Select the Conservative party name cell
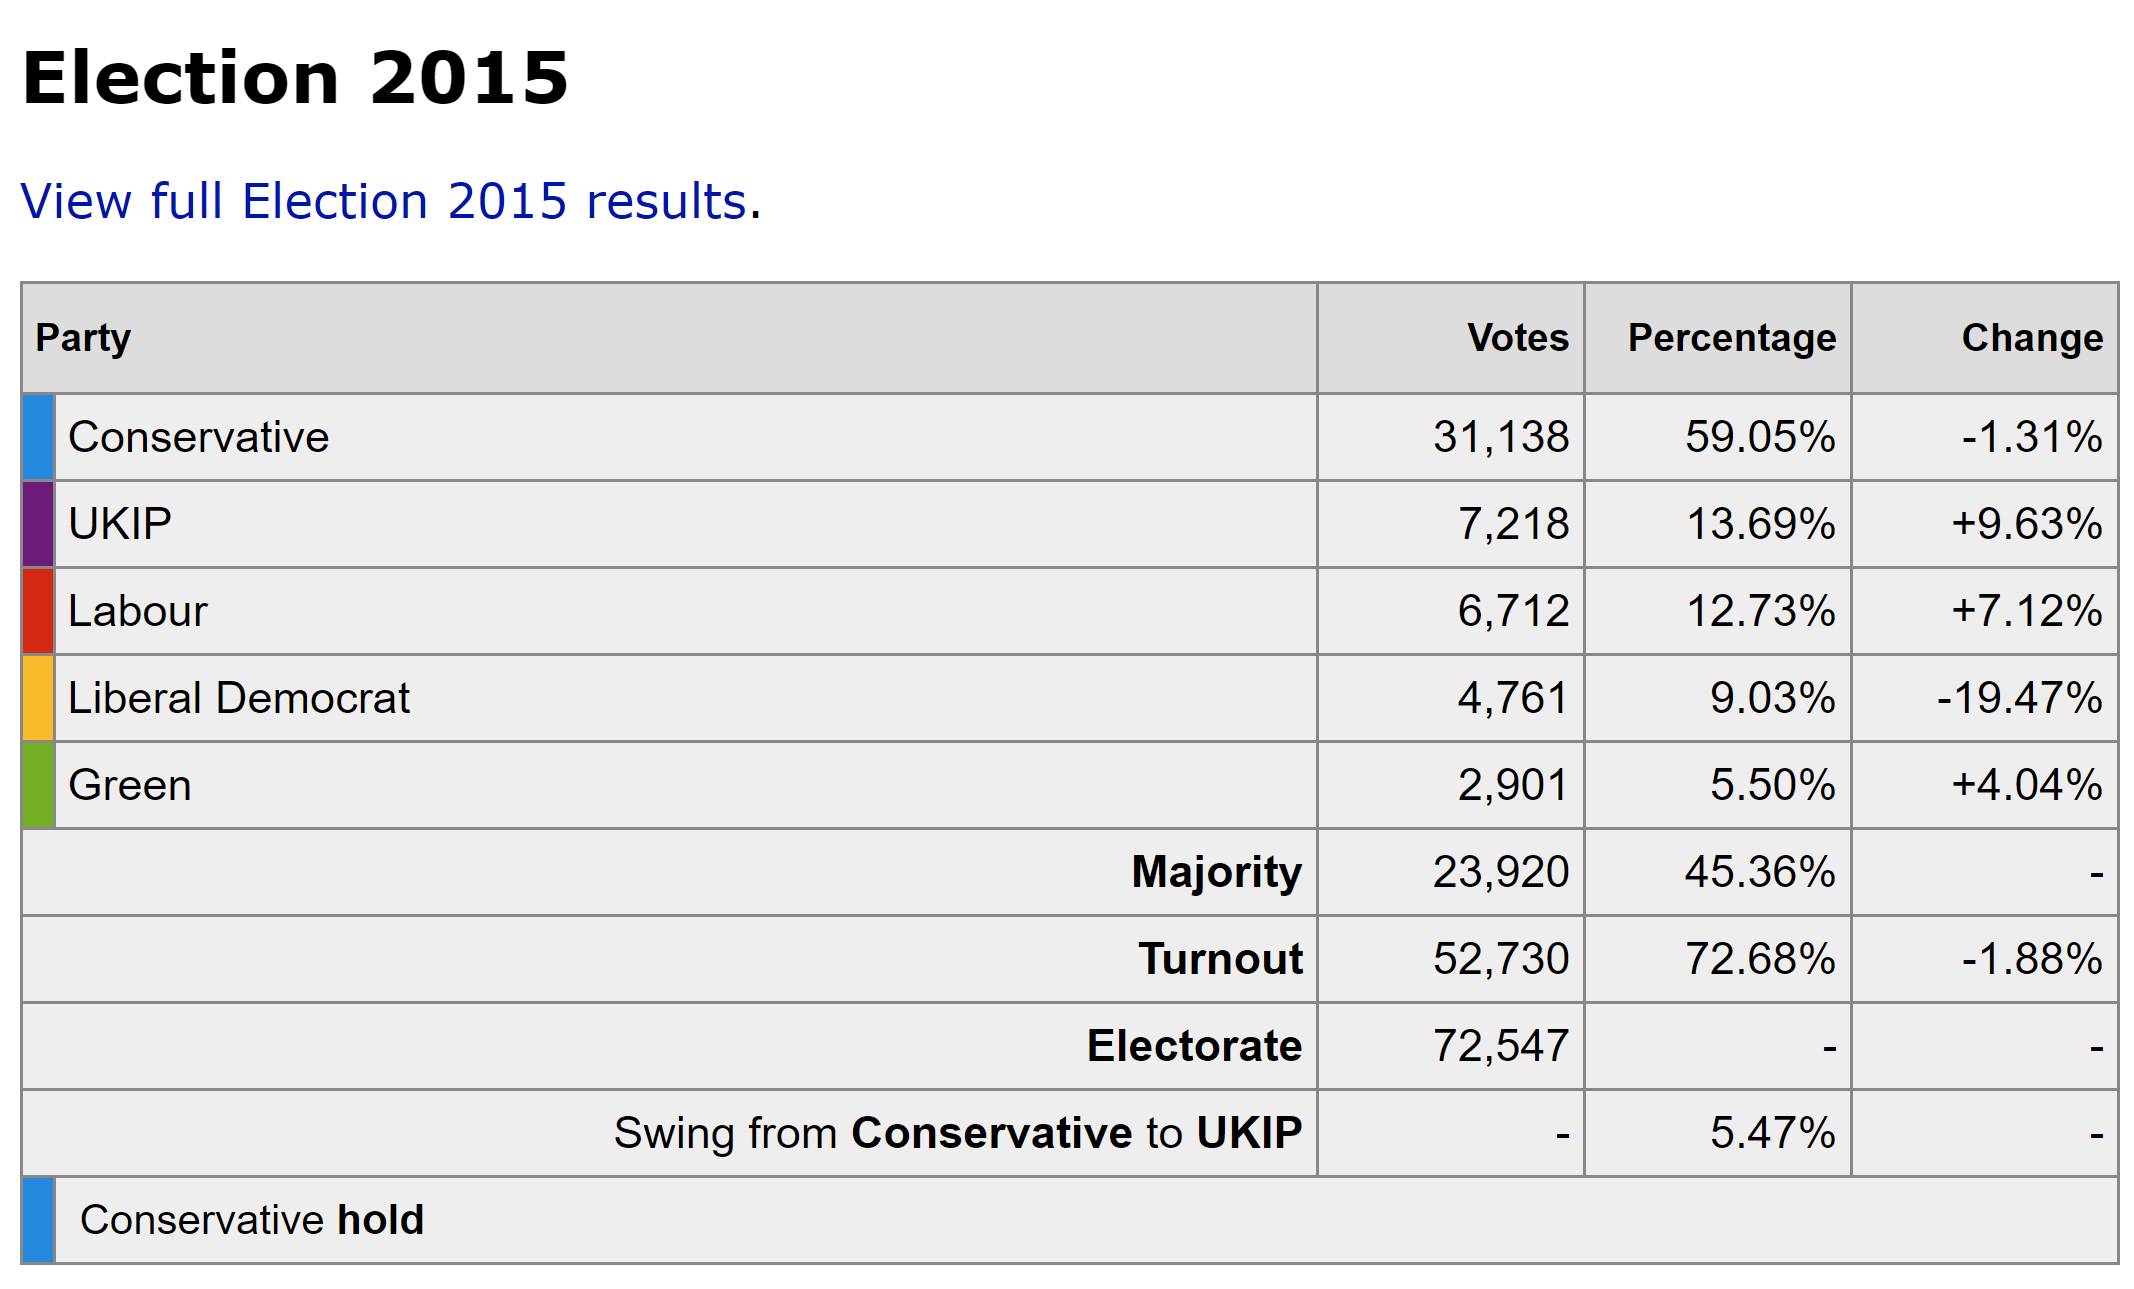This screenshot has width=2134, height=1289. [198, 437]
